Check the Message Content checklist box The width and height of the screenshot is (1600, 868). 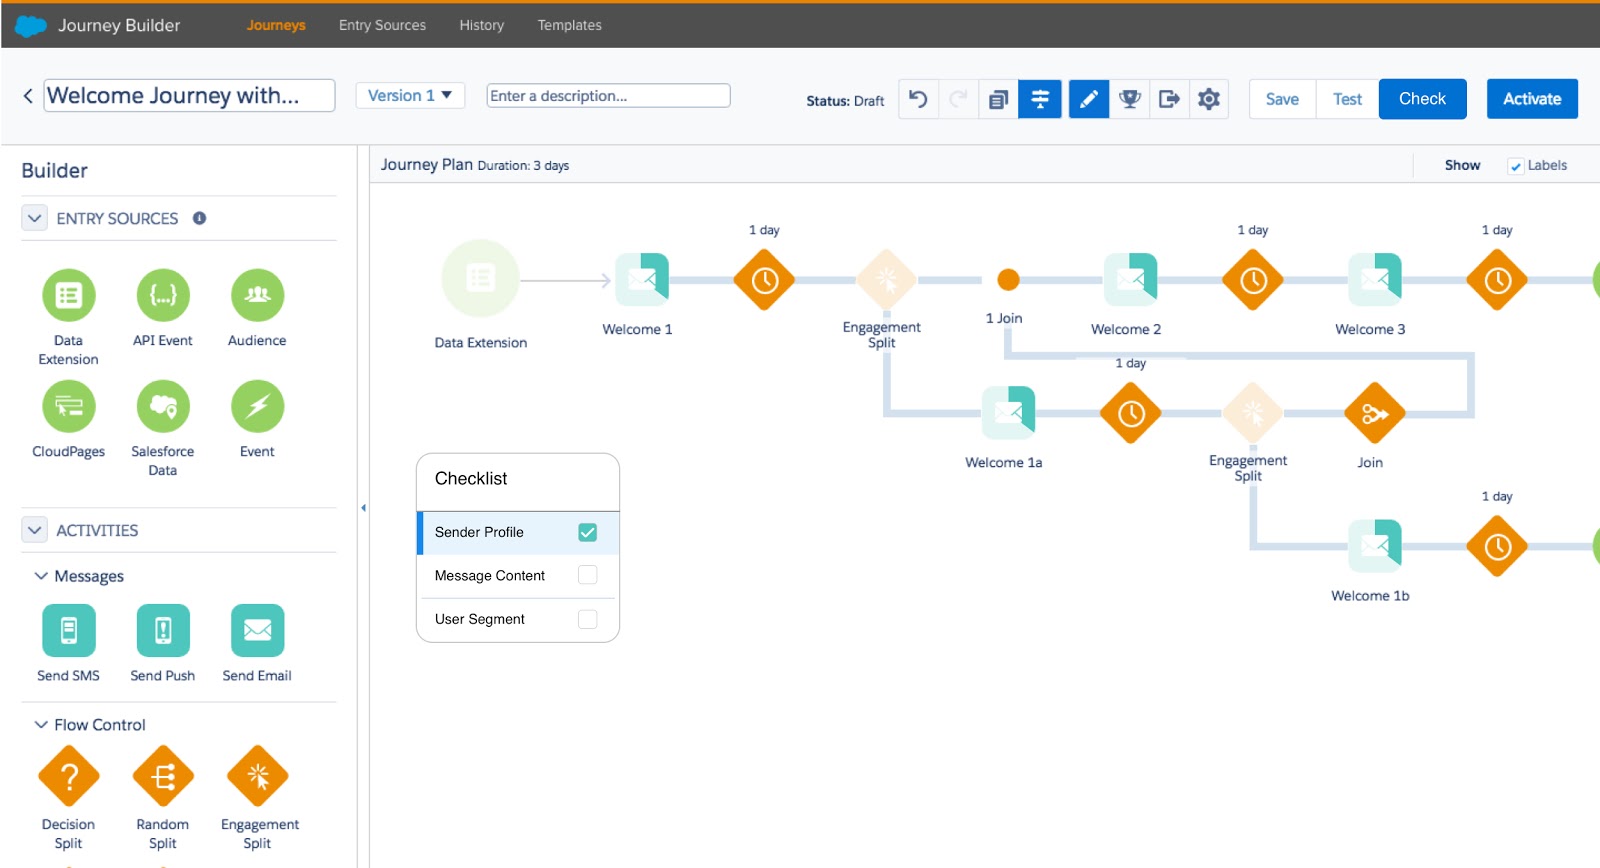pos(588,575)
